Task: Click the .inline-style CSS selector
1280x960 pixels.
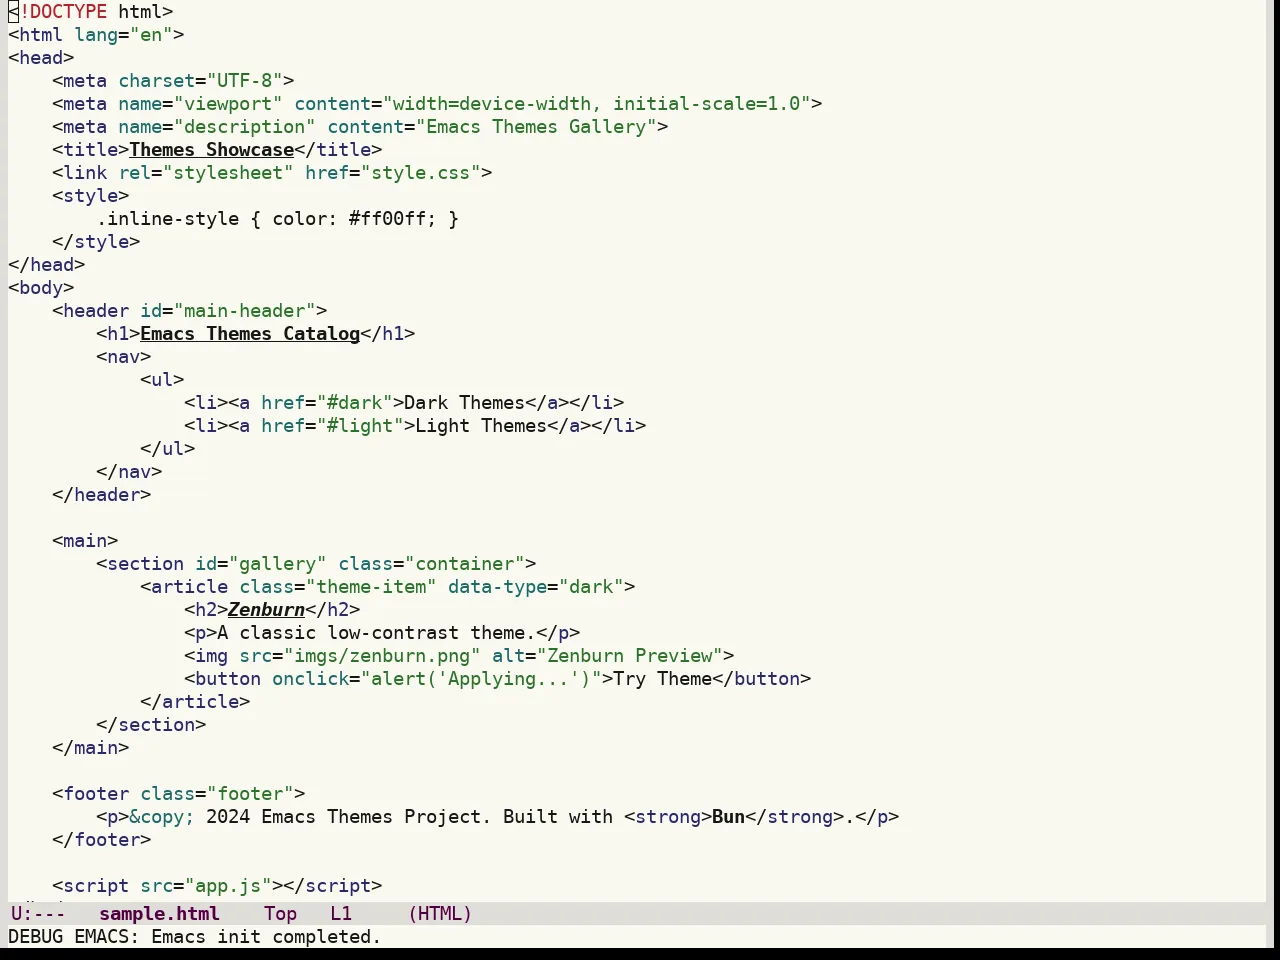Action: (x=168, y=219)
